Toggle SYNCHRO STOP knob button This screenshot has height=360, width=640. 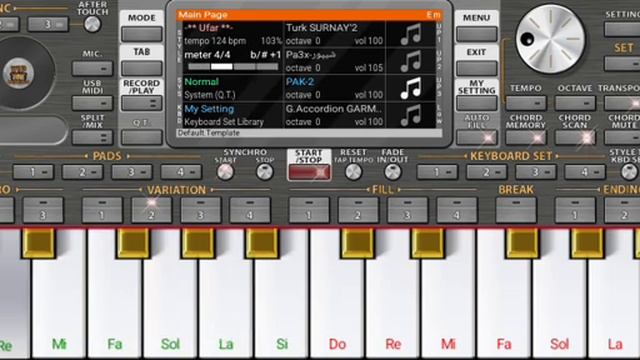264,172
